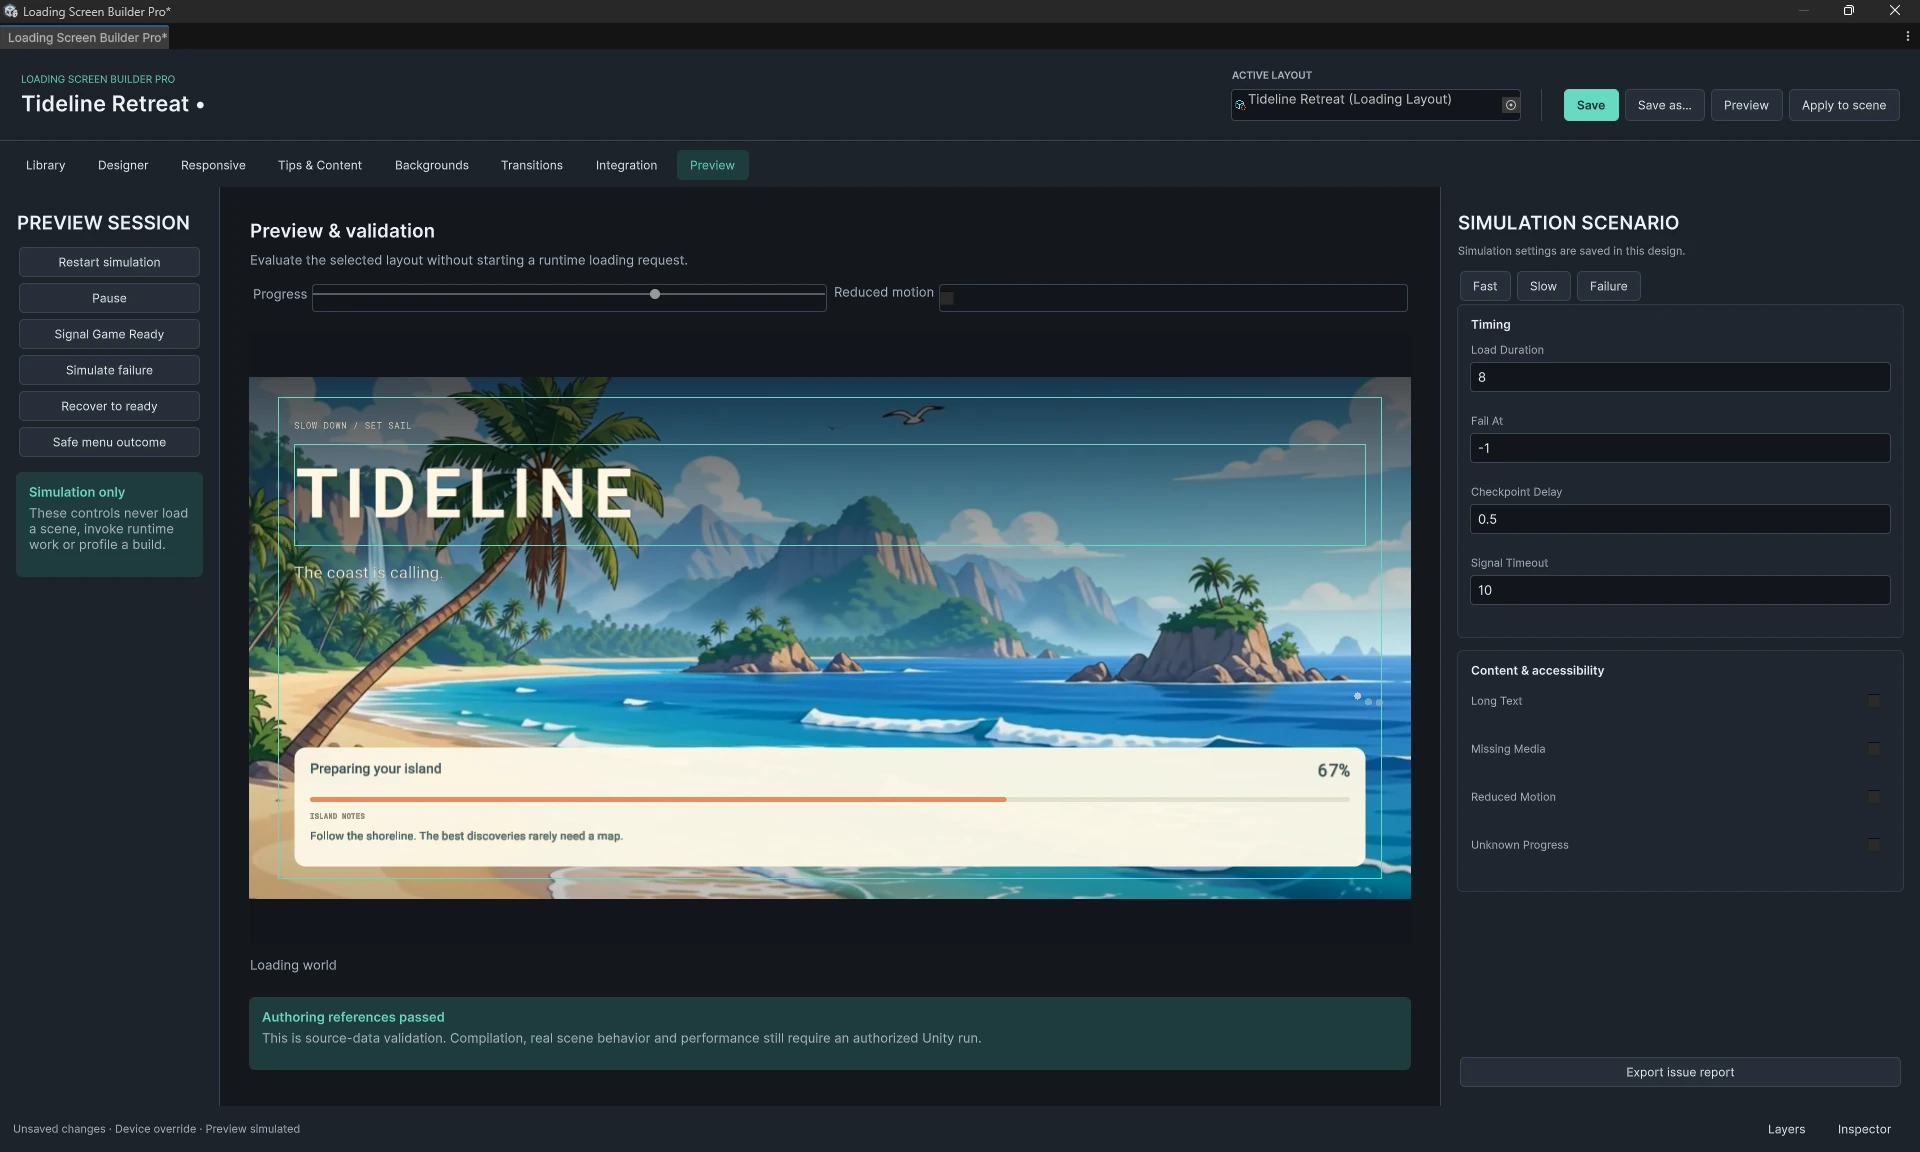
Task: Open the Transitions tab
Action: click(532, 165)
